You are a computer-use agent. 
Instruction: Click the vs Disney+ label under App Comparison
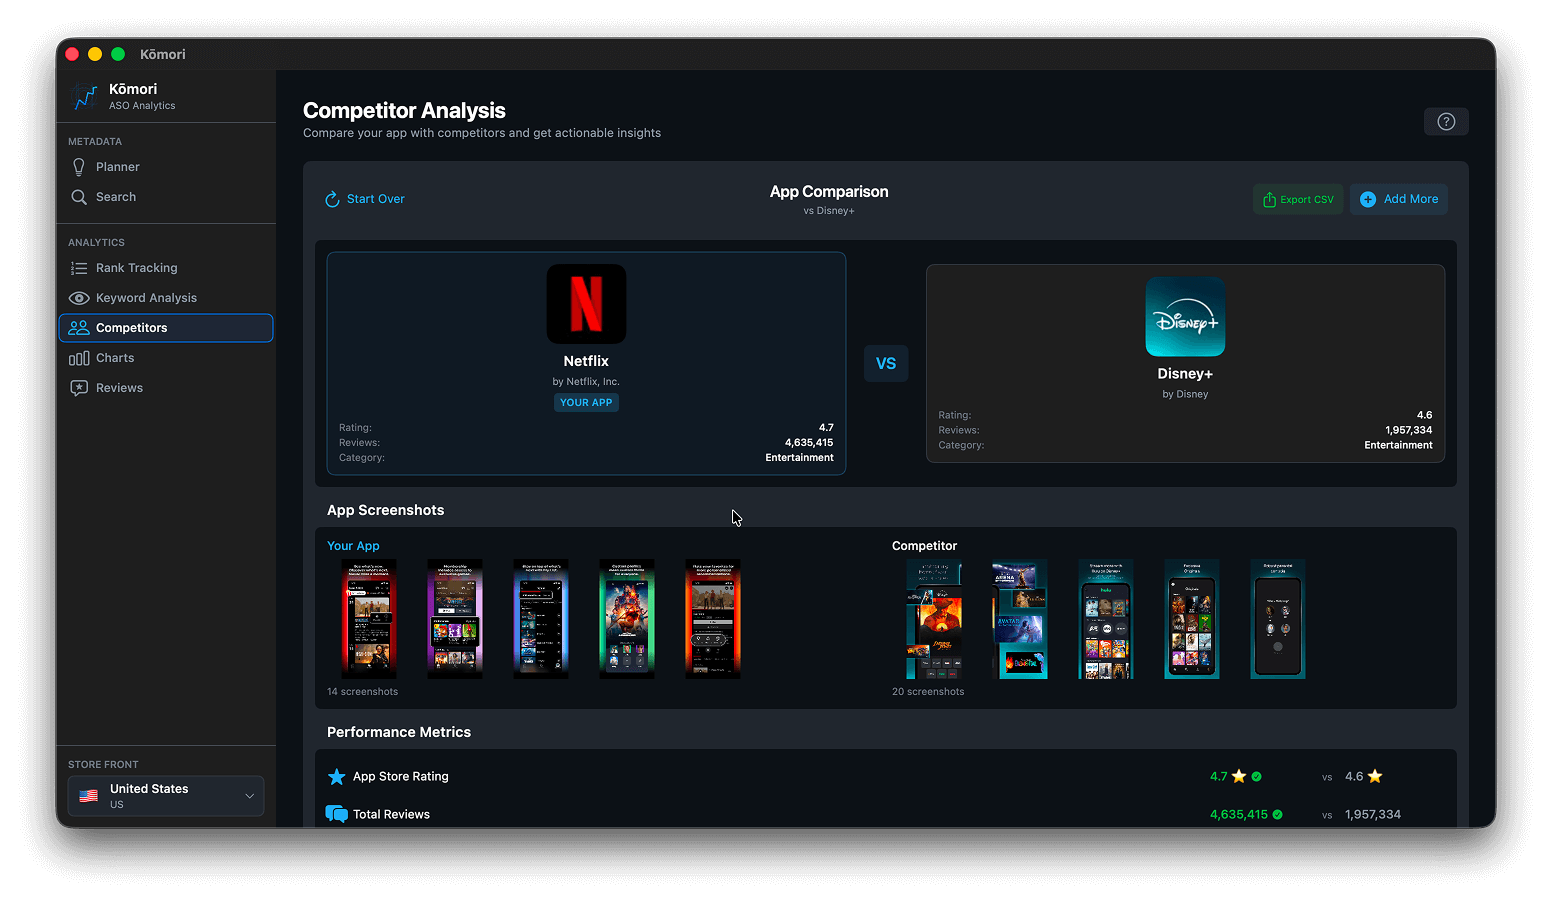[829, 210]
